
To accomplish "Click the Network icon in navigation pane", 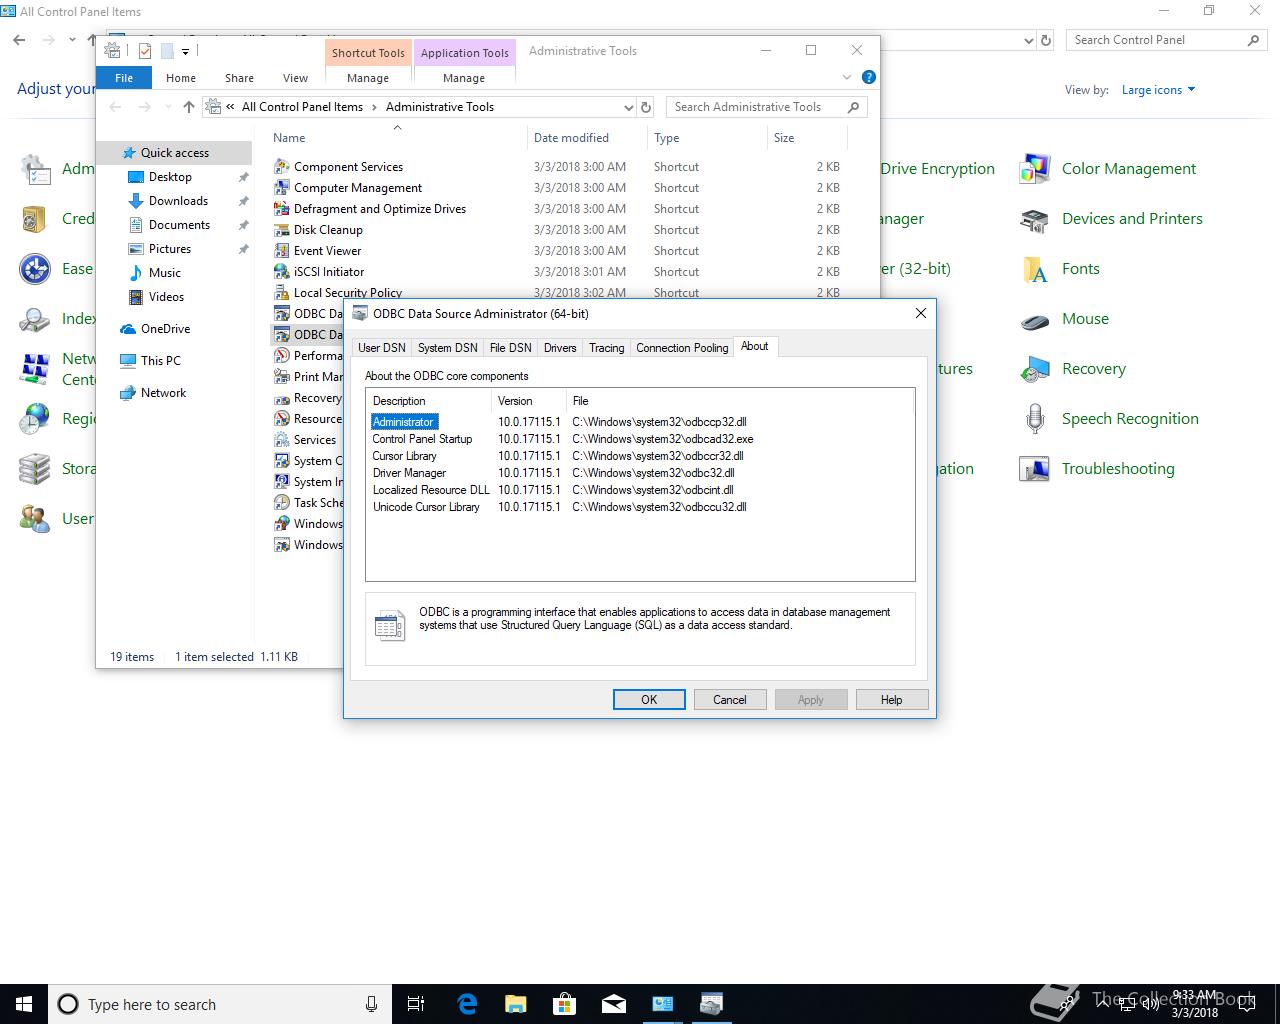I will [128, 393].
